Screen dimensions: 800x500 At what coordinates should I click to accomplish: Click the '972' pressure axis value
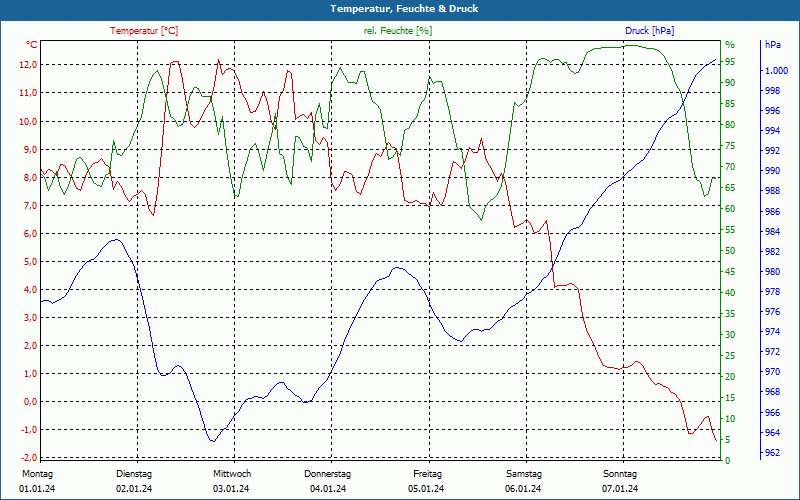point(770,352)
